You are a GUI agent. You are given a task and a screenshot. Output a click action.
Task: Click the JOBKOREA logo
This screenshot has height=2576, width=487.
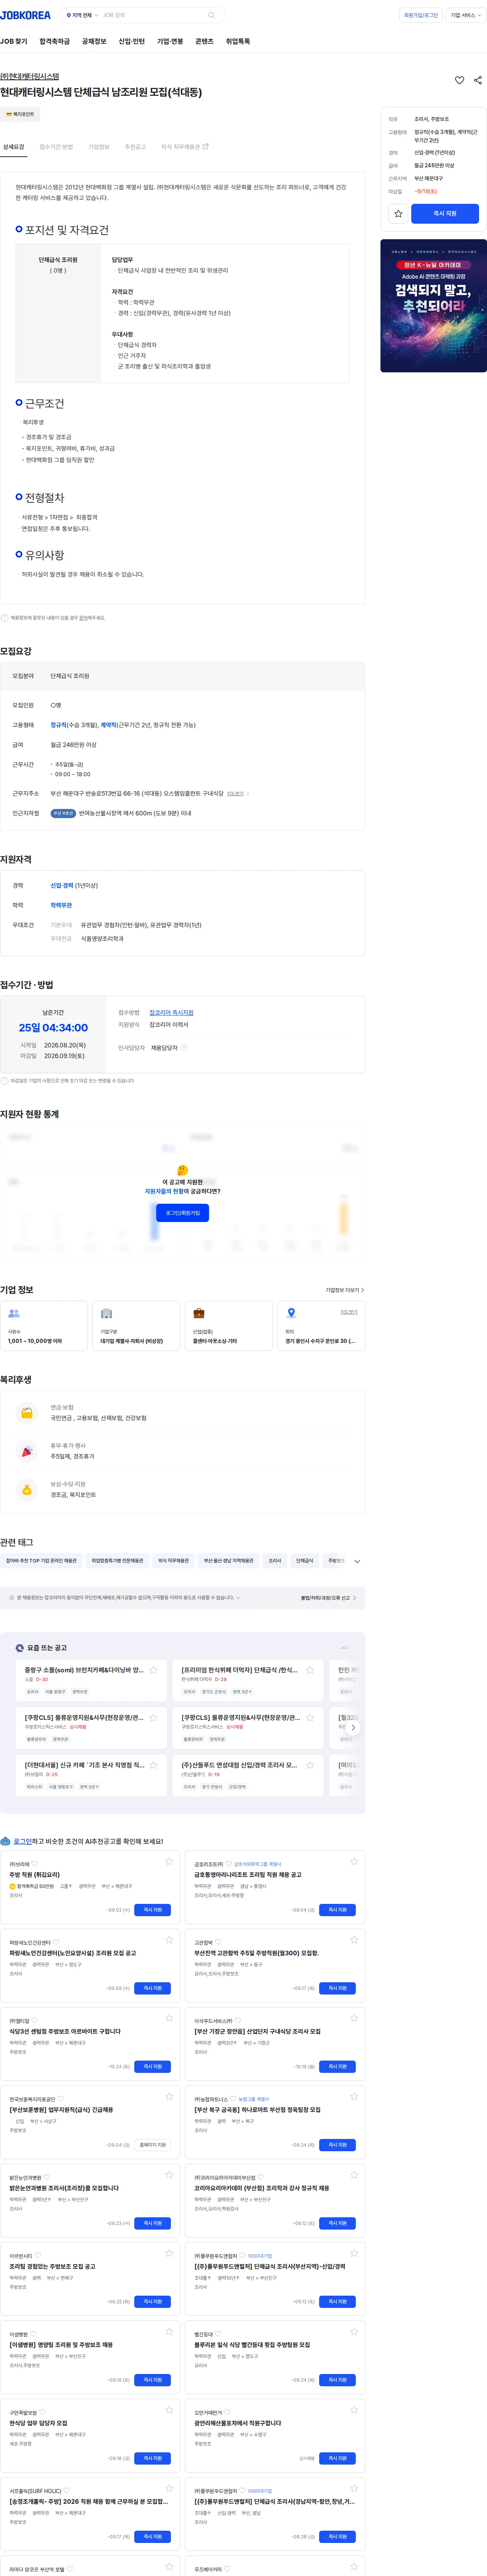pyautogui.click(x=25, y=15)
